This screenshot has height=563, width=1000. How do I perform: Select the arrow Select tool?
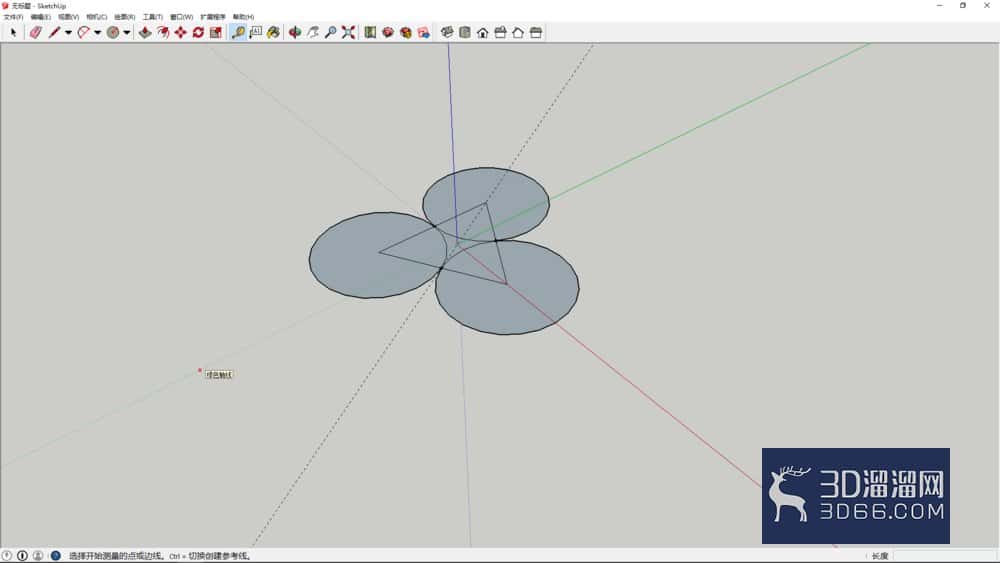point(13,33)
